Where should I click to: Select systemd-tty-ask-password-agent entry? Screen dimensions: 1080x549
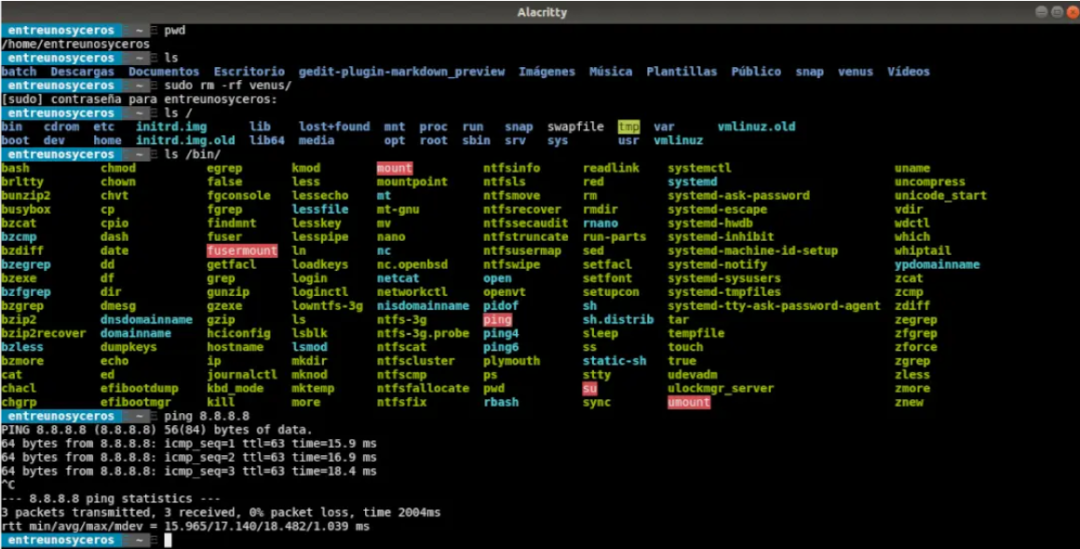coord(774,306)
